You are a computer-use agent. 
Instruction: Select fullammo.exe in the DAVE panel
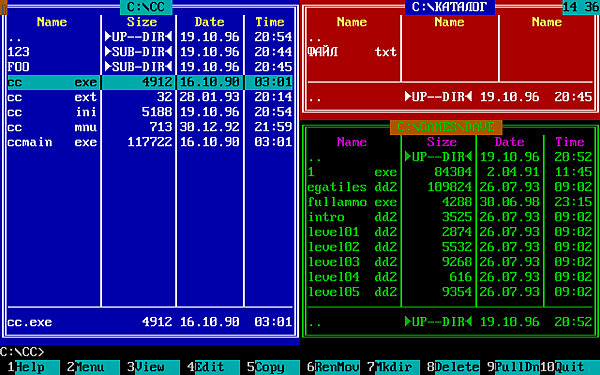click(x=450, y=202)
